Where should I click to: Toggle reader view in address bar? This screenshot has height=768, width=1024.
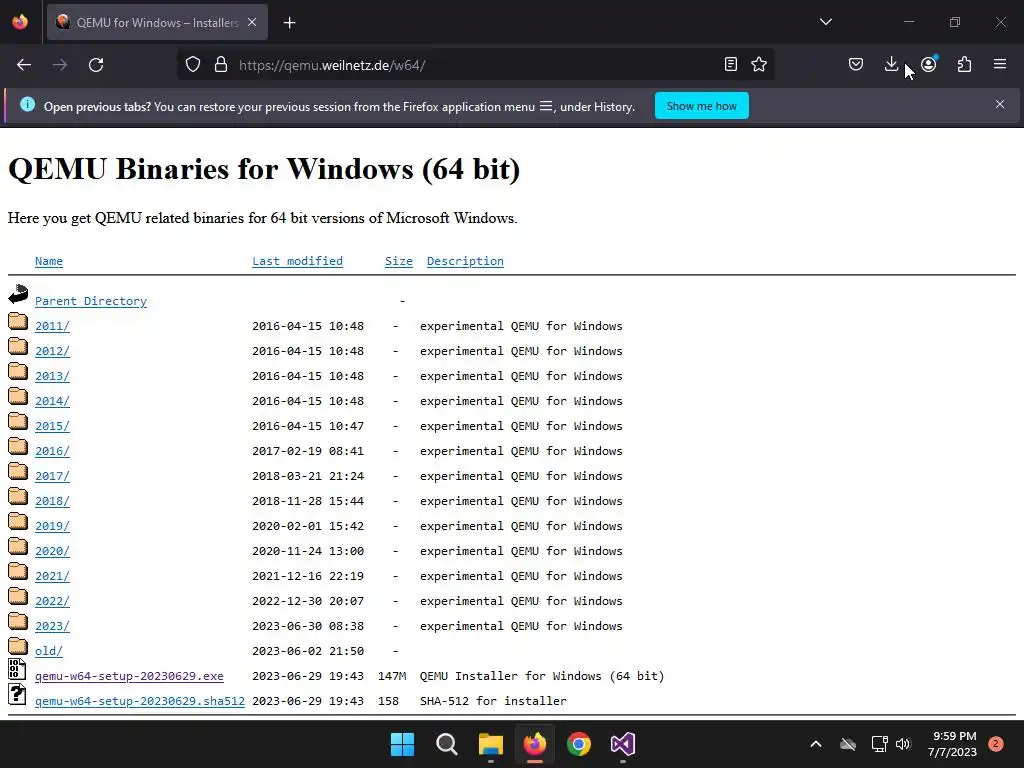[731, 64]
